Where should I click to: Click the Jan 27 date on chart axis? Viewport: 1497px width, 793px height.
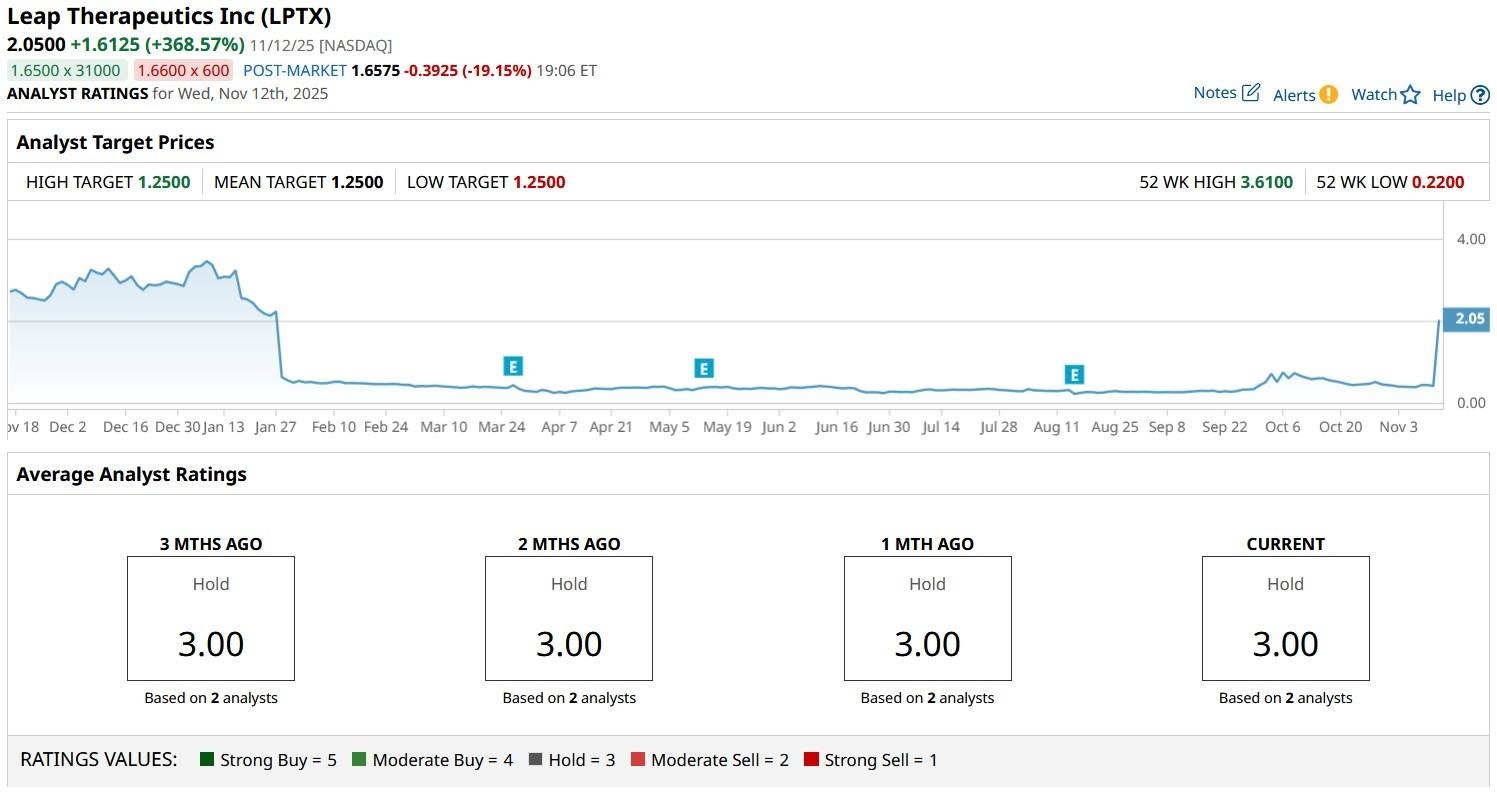tap(276, 426)
